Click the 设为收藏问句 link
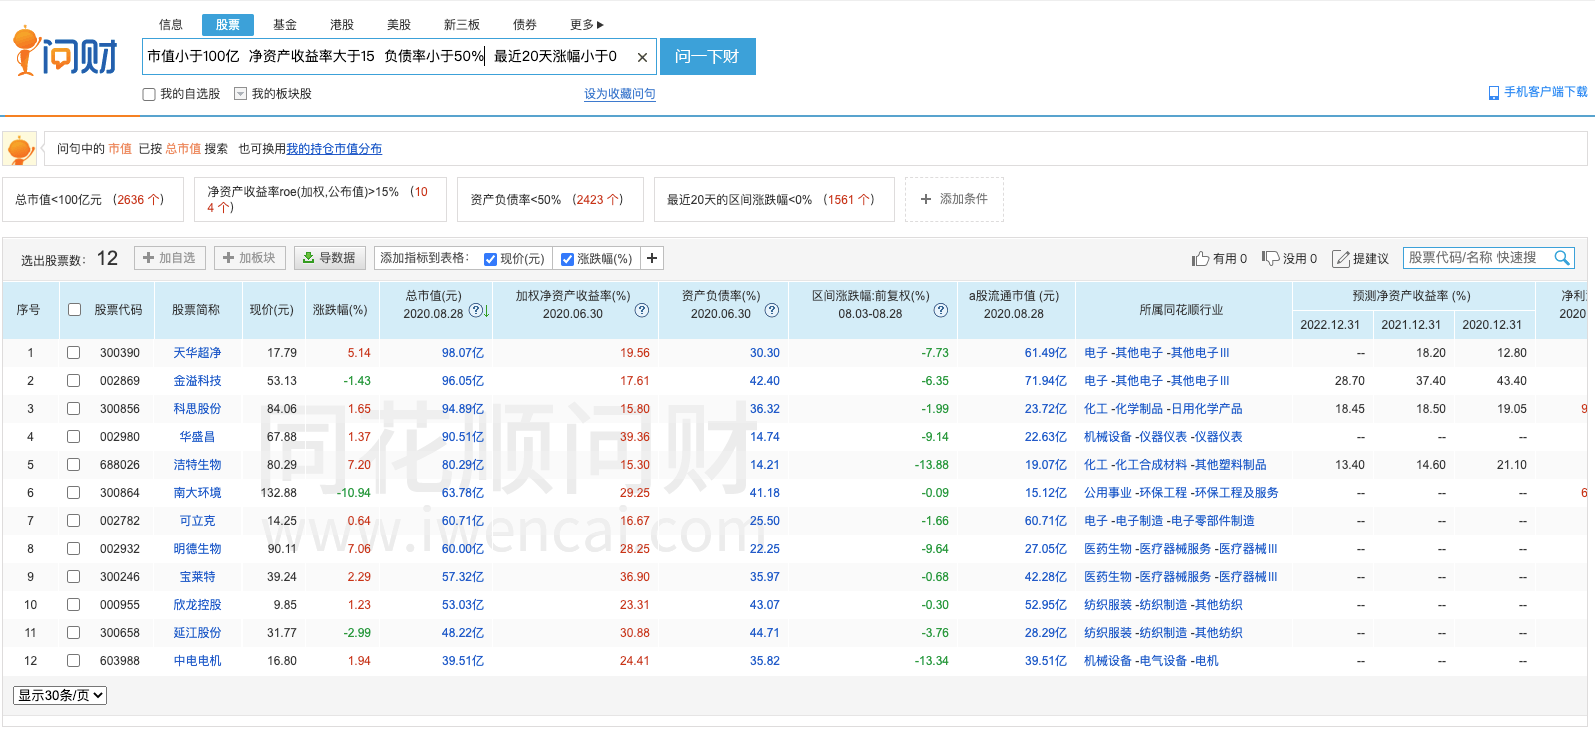The width and height of the screenshot is (1595, 738). pos(620,94)
